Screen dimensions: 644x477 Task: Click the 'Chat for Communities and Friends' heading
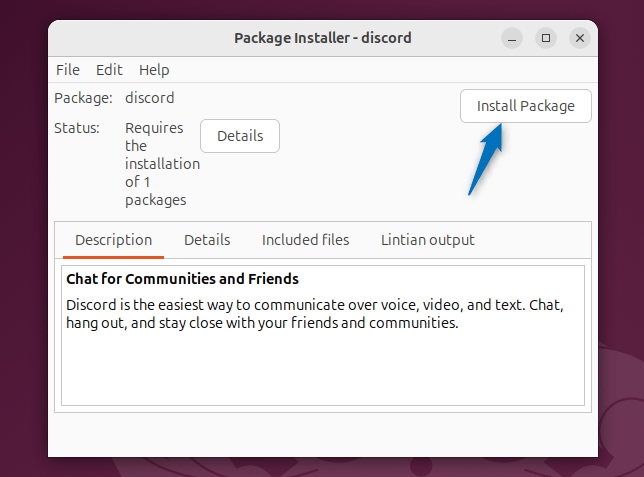tap(182, 279)
